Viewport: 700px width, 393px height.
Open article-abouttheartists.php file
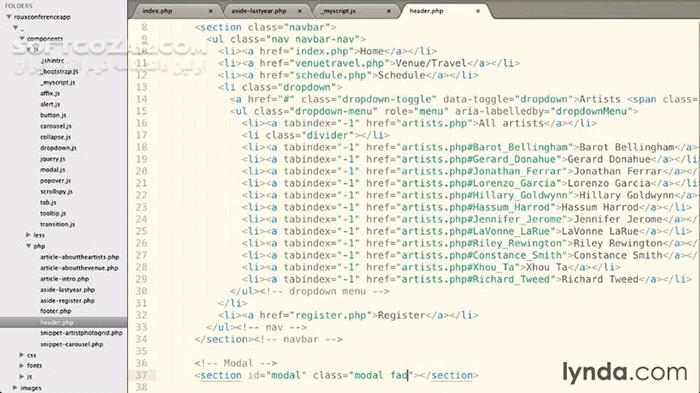click(79, 257)
